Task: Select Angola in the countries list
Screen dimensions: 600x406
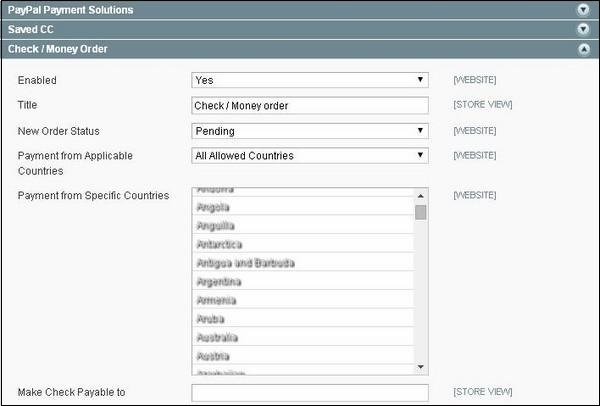Action: pyautogui.click(x=214, y=207)
